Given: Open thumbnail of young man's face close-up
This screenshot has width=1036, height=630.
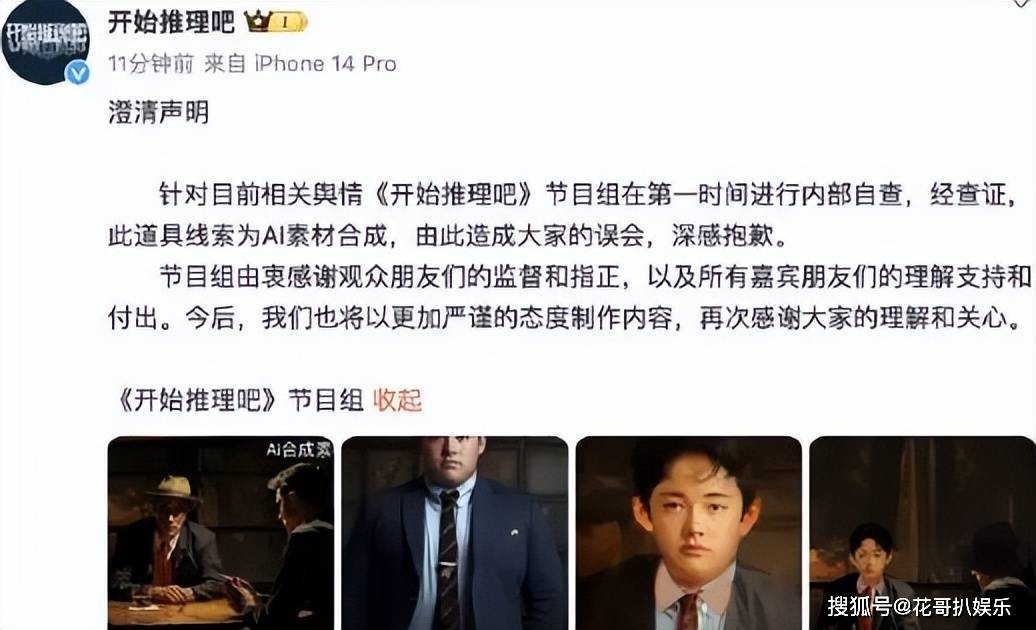Looking at the screenshot, I should (x=688, y=533).
